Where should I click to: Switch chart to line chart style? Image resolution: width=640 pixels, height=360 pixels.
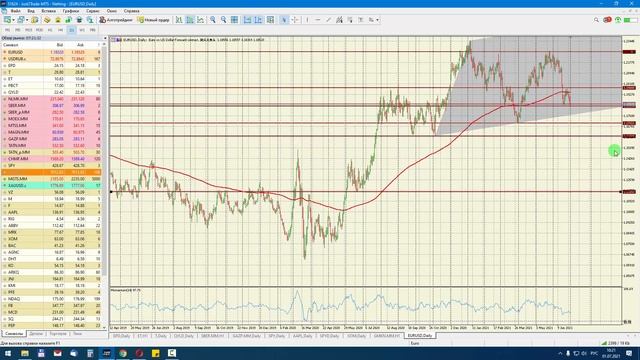pyautogui.click(x=200, y=20)
